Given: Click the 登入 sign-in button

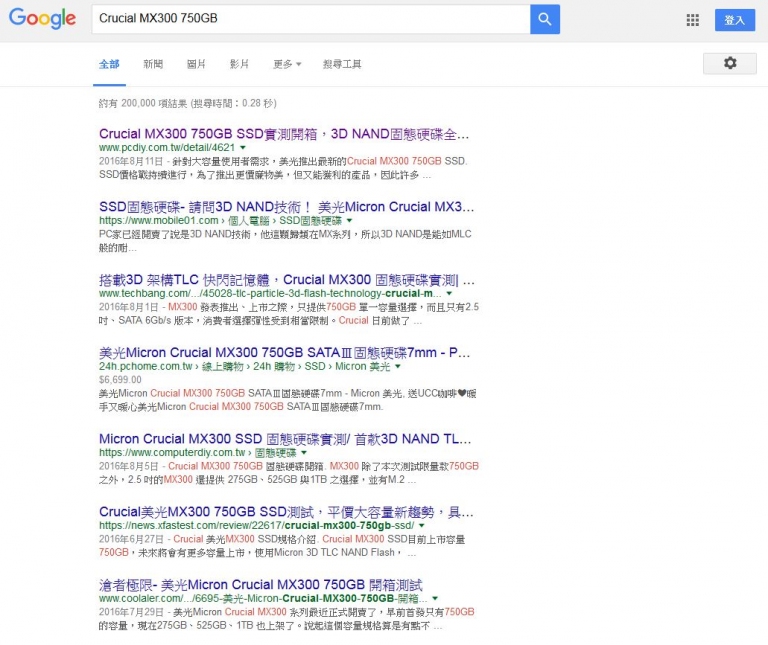Looking at the screenshot, I should pos(735,20).
